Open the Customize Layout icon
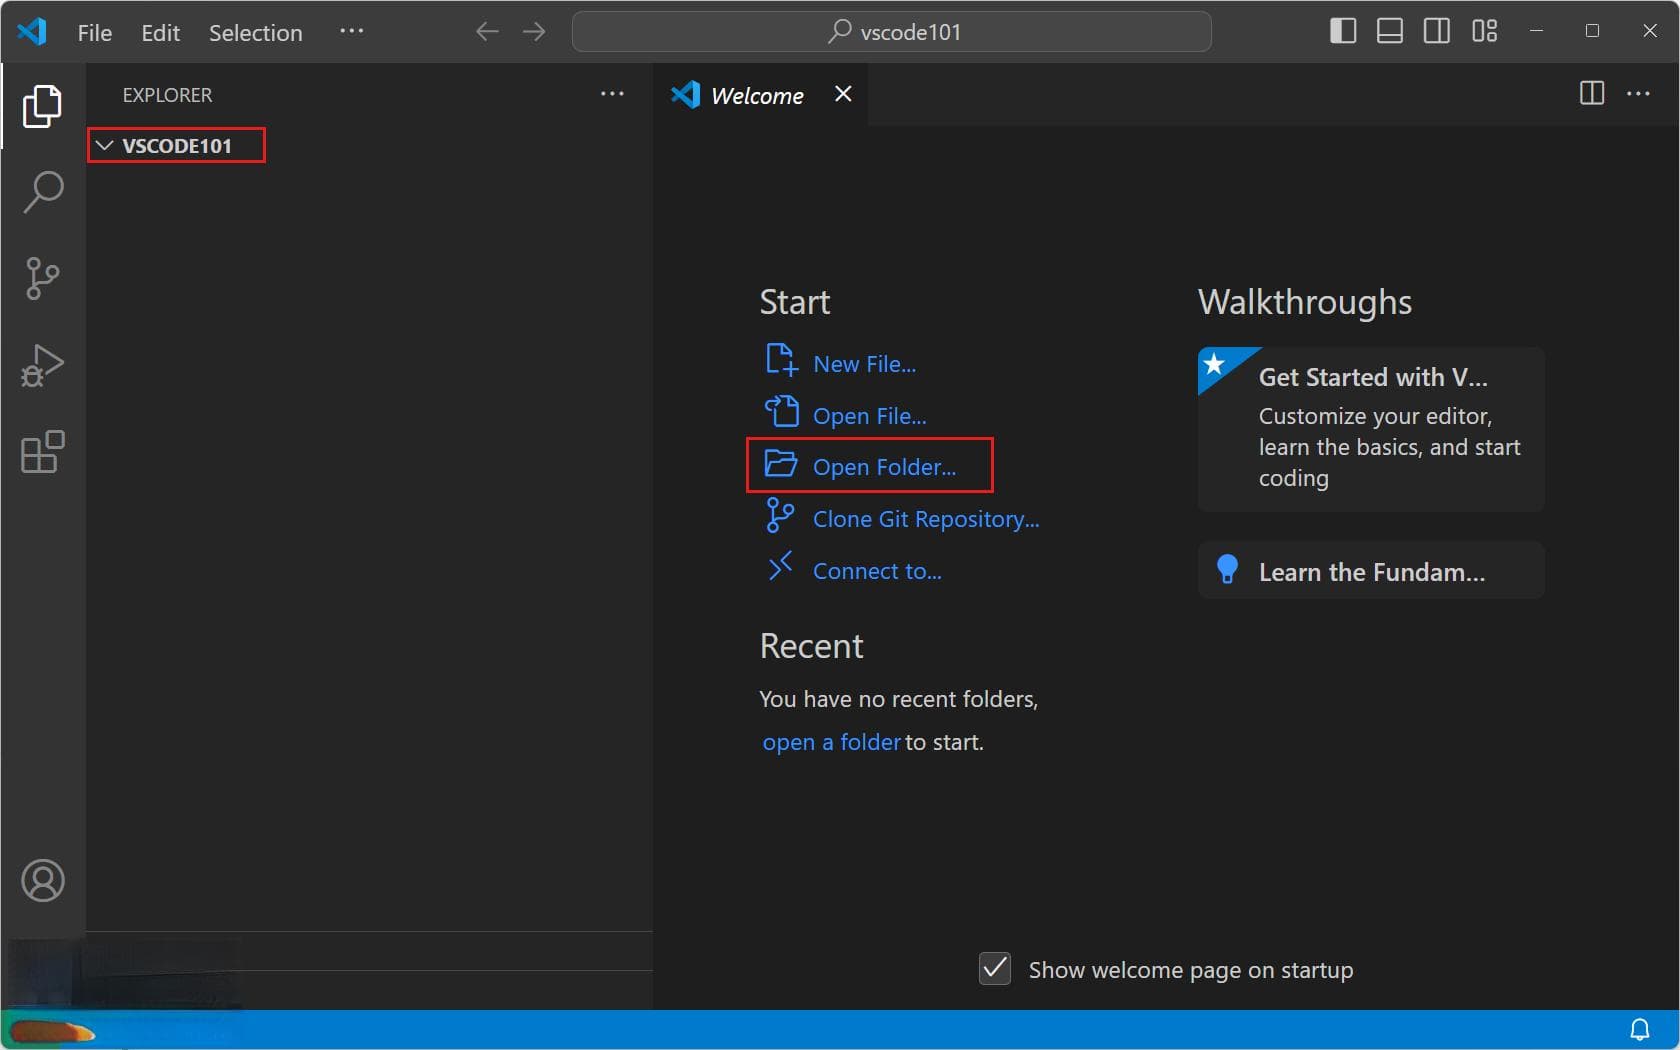Viewport: 1680px width, 1050px height. [1484, 32]
